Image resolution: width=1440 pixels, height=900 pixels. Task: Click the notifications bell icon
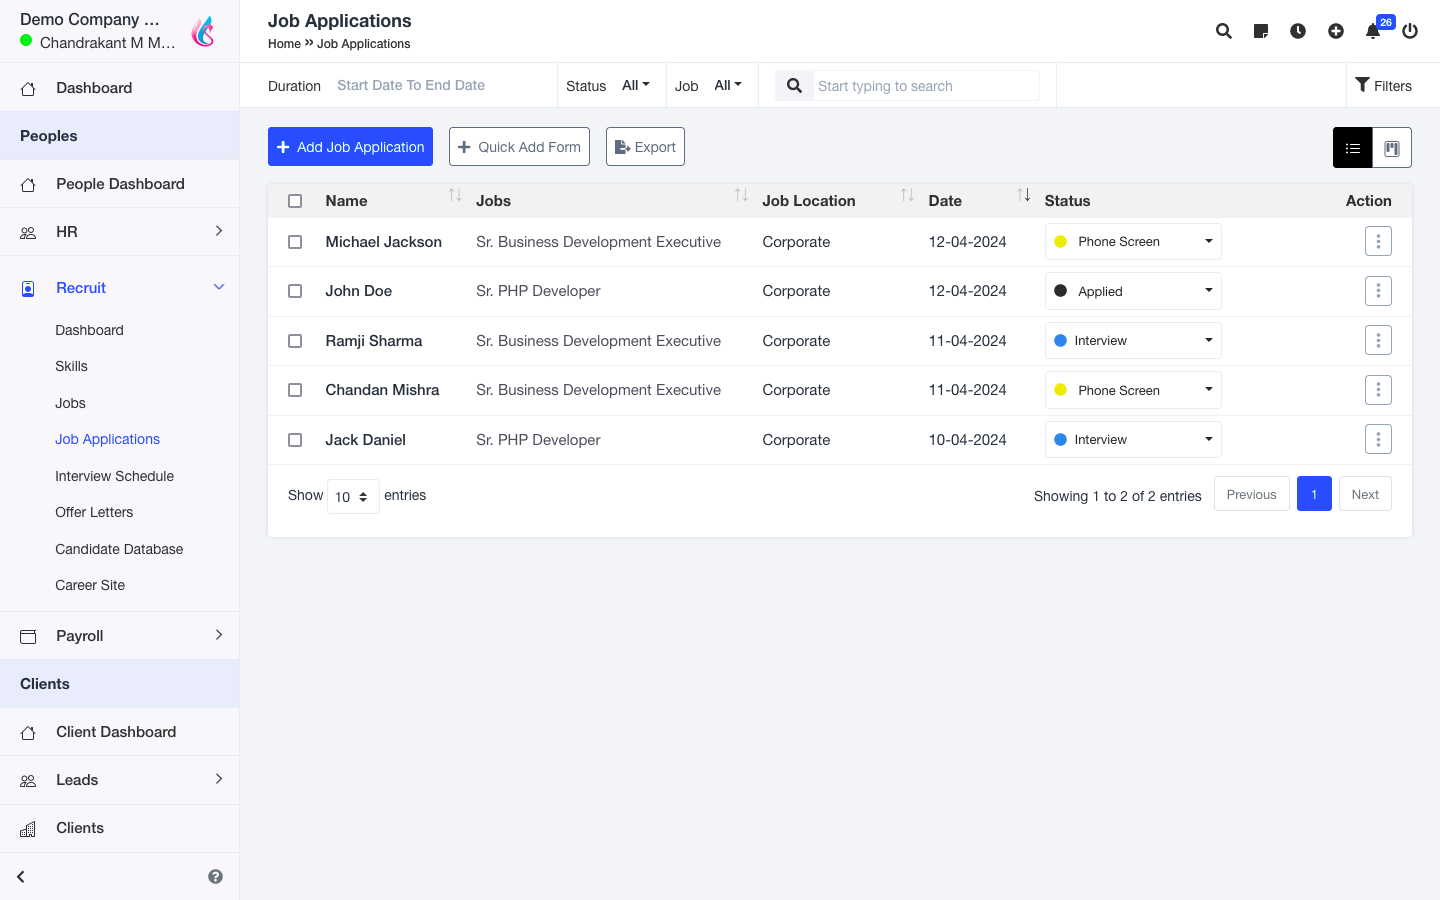(1373, 31)
